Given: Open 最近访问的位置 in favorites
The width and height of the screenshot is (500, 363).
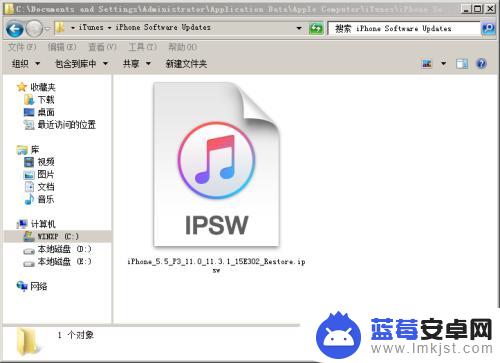Looking at the screenshot, I should tap(66, 125).
